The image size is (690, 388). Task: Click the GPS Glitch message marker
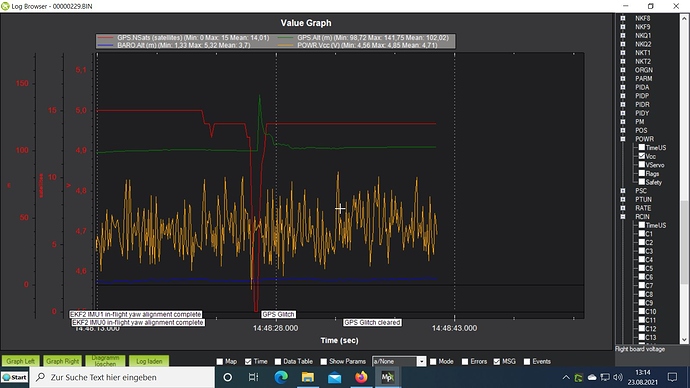[278, 315]
